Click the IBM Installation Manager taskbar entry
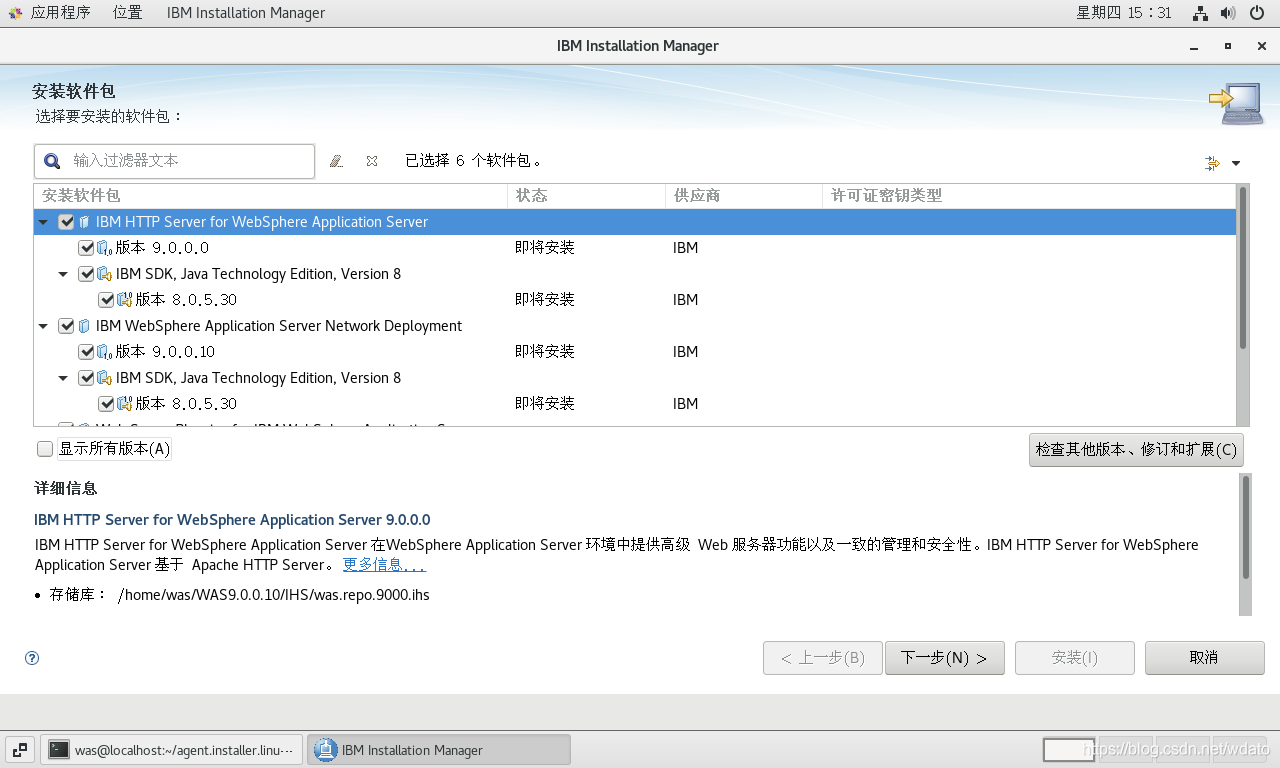The height and width of the screenshot is (768, 1280). tap(438, 750)
